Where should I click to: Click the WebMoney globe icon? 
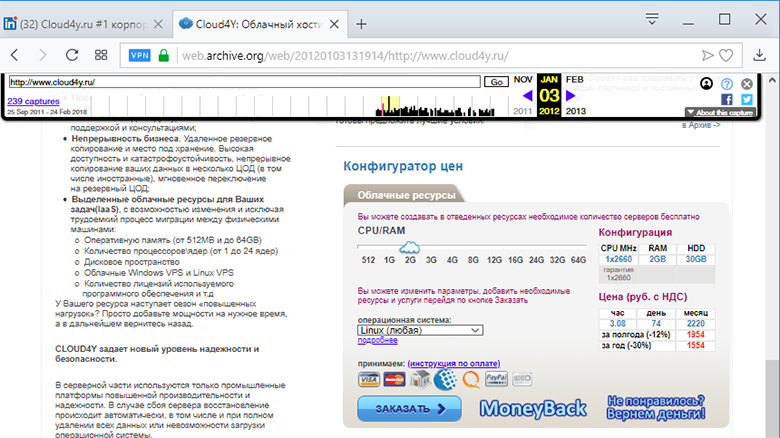[446, 379]
